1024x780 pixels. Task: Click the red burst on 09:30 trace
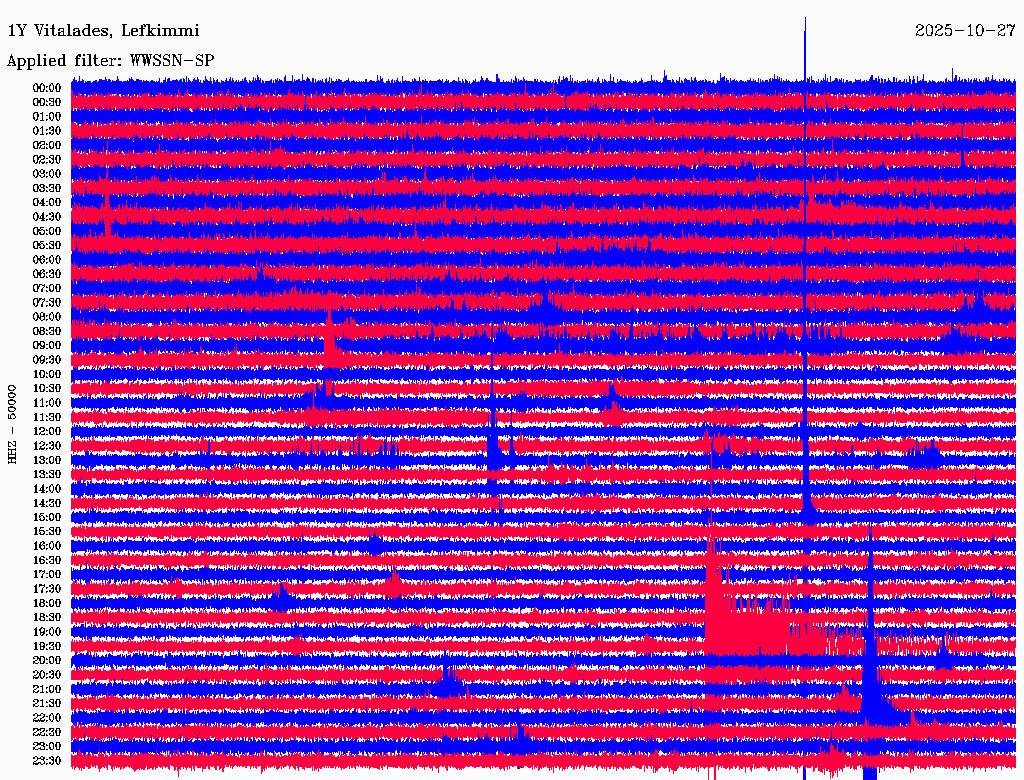(x=331, y=346)
